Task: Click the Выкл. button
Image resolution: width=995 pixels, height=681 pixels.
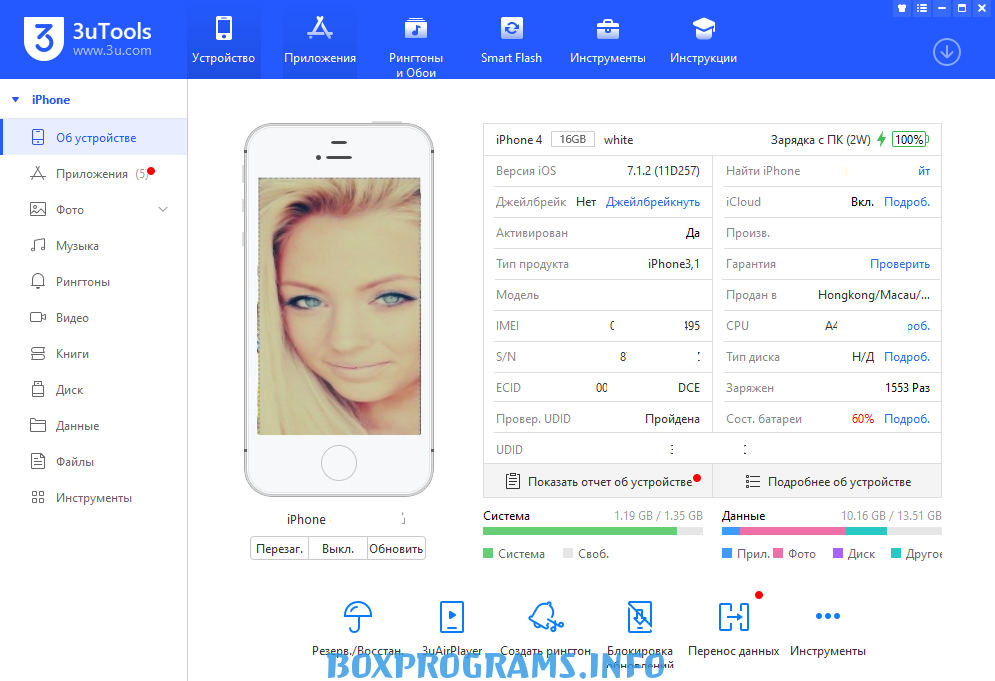Action: tap(338, 548)
